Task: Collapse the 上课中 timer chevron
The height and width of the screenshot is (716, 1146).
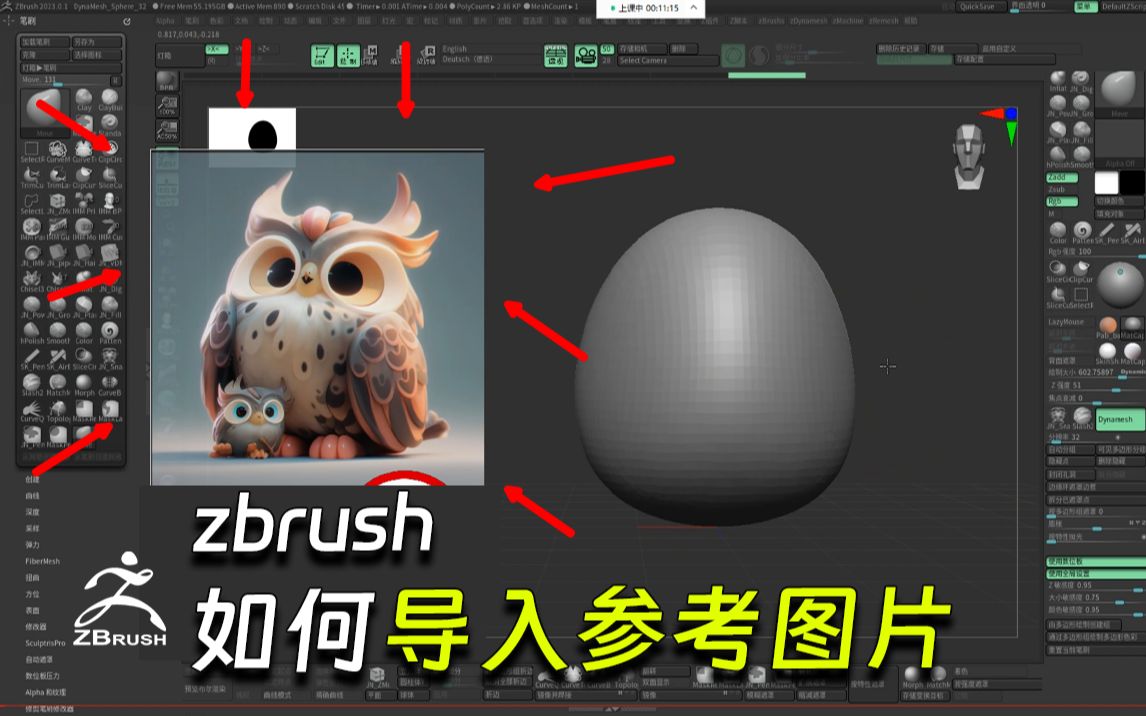Action: pyautogui.click(x=693, y=7)
